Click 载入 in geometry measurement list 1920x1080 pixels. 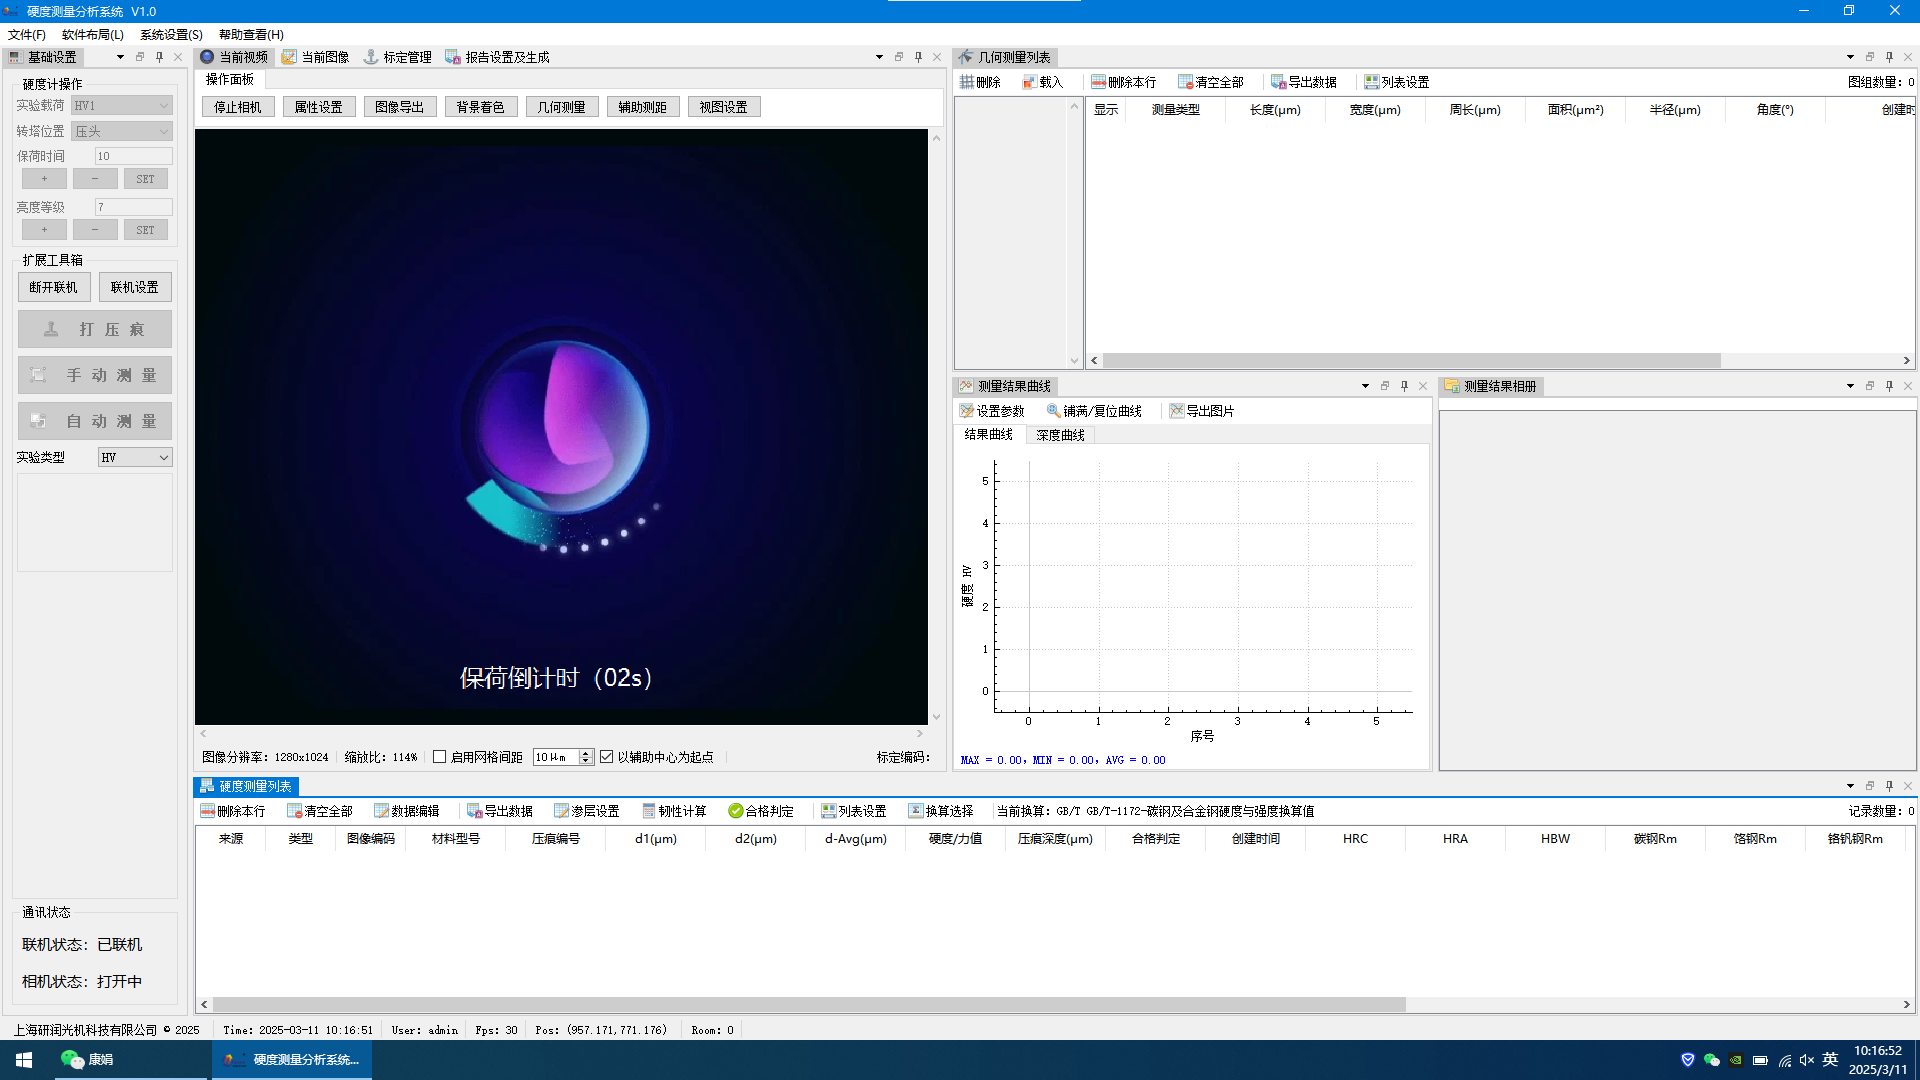(x=1043, y=82)
